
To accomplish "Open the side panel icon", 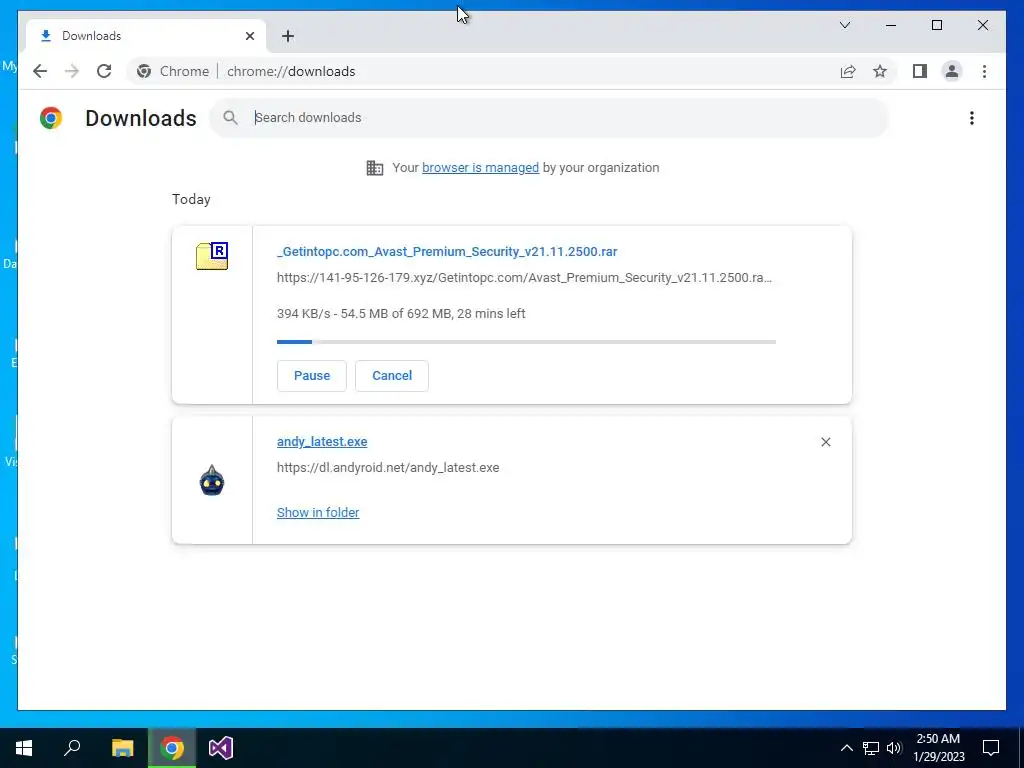I will coord(920,71).
